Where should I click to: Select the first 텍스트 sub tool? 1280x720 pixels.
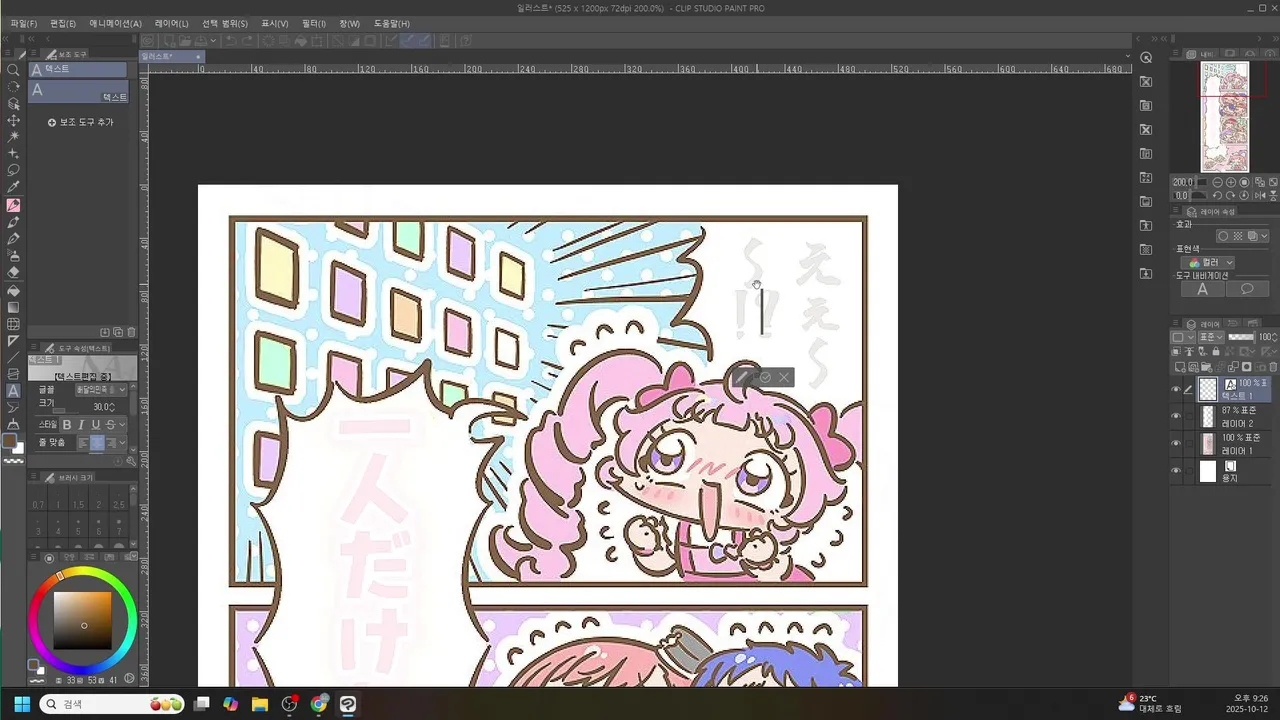(78, 70)
